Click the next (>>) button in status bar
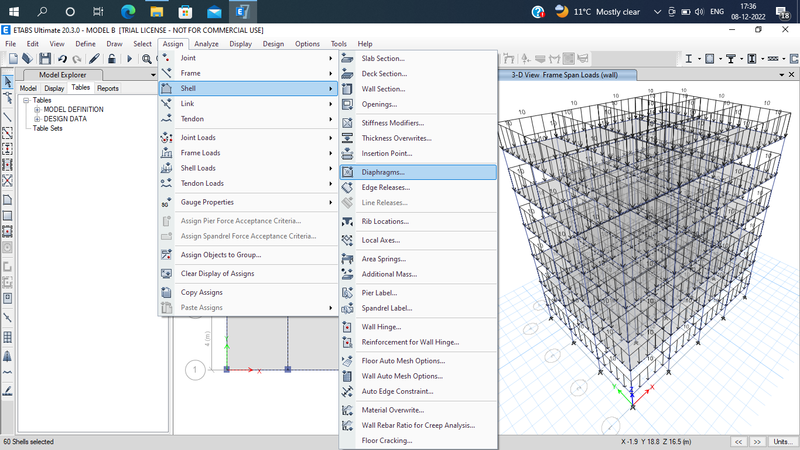Screen dimensions: 800x450 (758, 442)
